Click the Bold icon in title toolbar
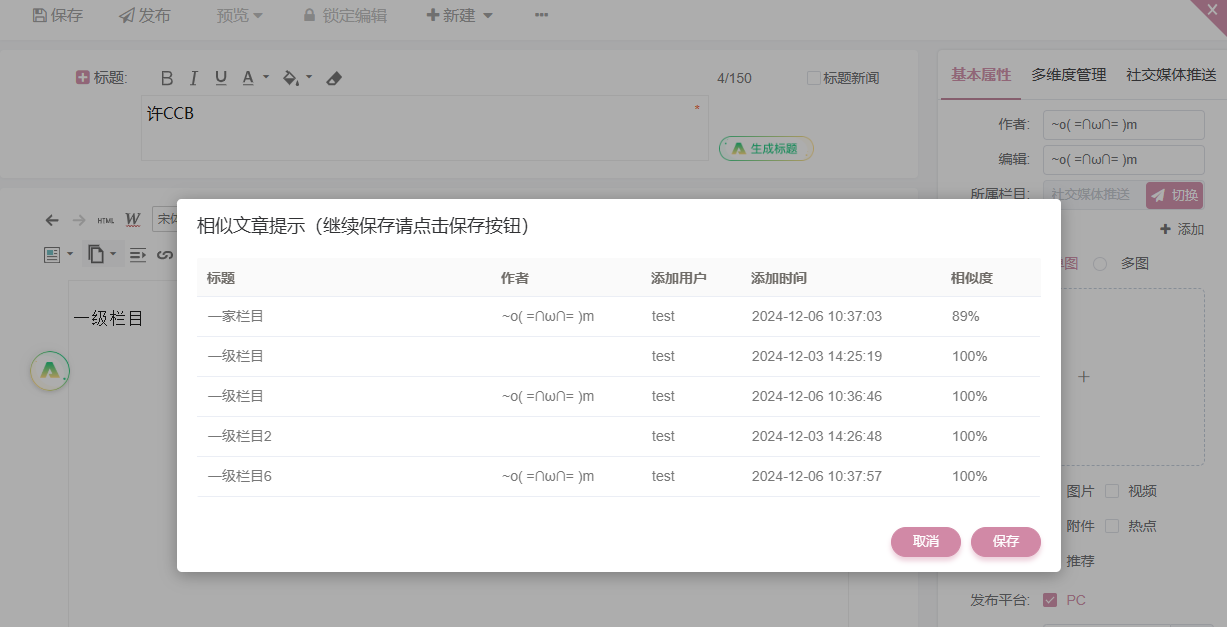Screen dimensions: 1227x627 coord(167,78)
